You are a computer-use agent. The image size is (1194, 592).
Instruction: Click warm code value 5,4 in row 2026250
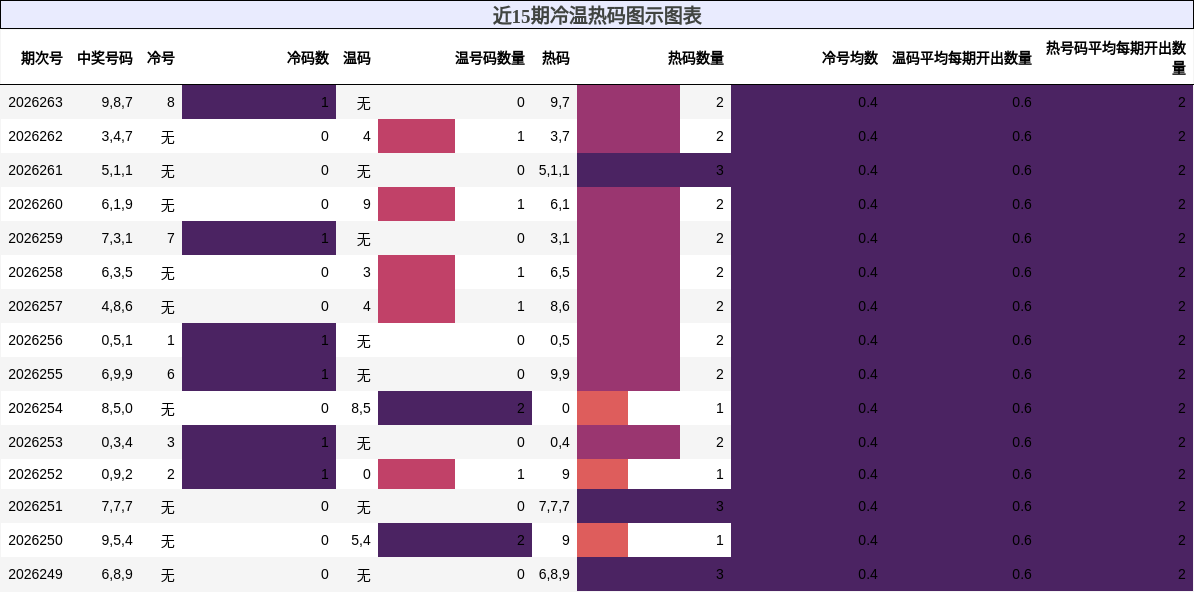coord(361,540)
